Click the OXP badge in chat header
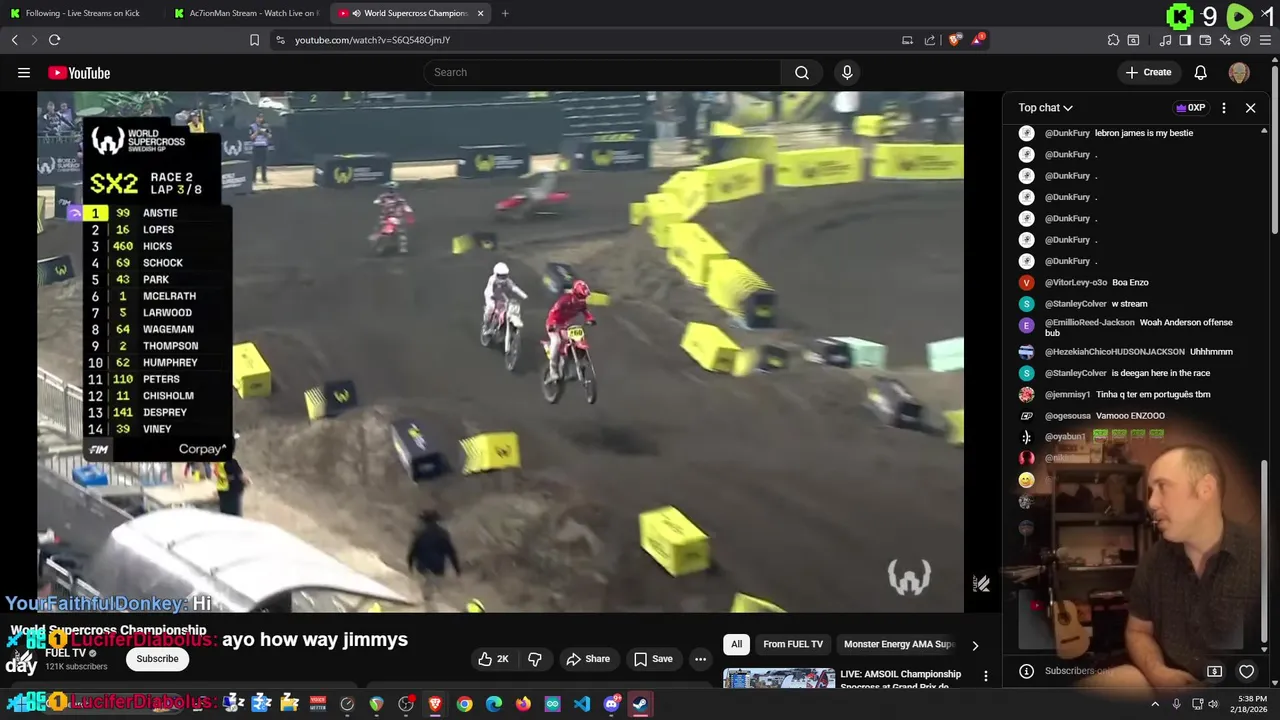1280x720 pixels. pyautogui.click(x=1190, y=108)
